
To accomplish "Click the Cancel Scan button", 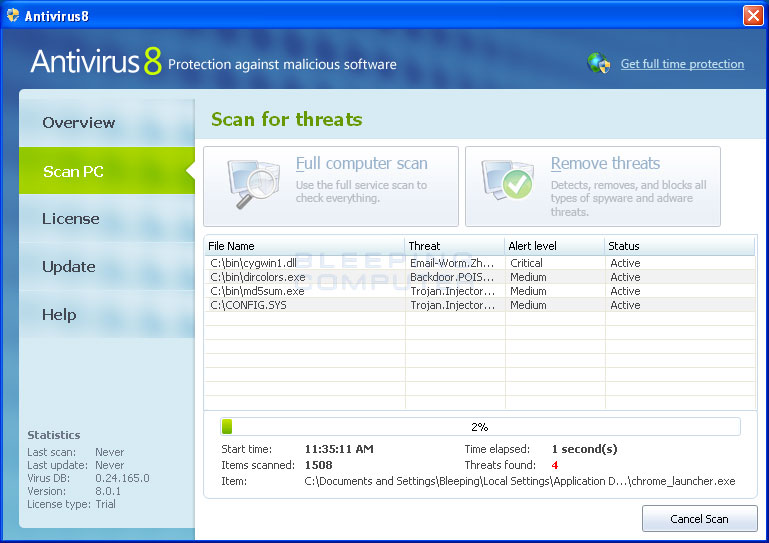I will (699, 518).
